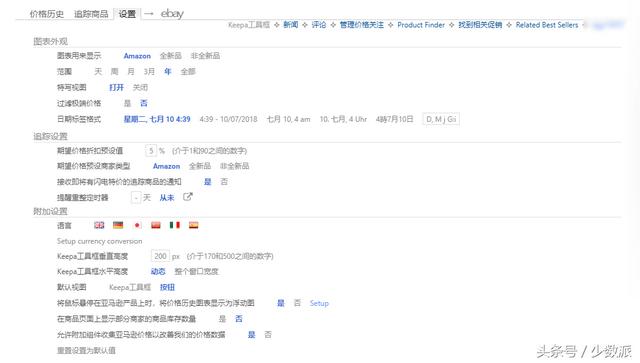This screenshot has height=363, width=640.
Task: Select the German flag language option
Action: tap(118, 225)
